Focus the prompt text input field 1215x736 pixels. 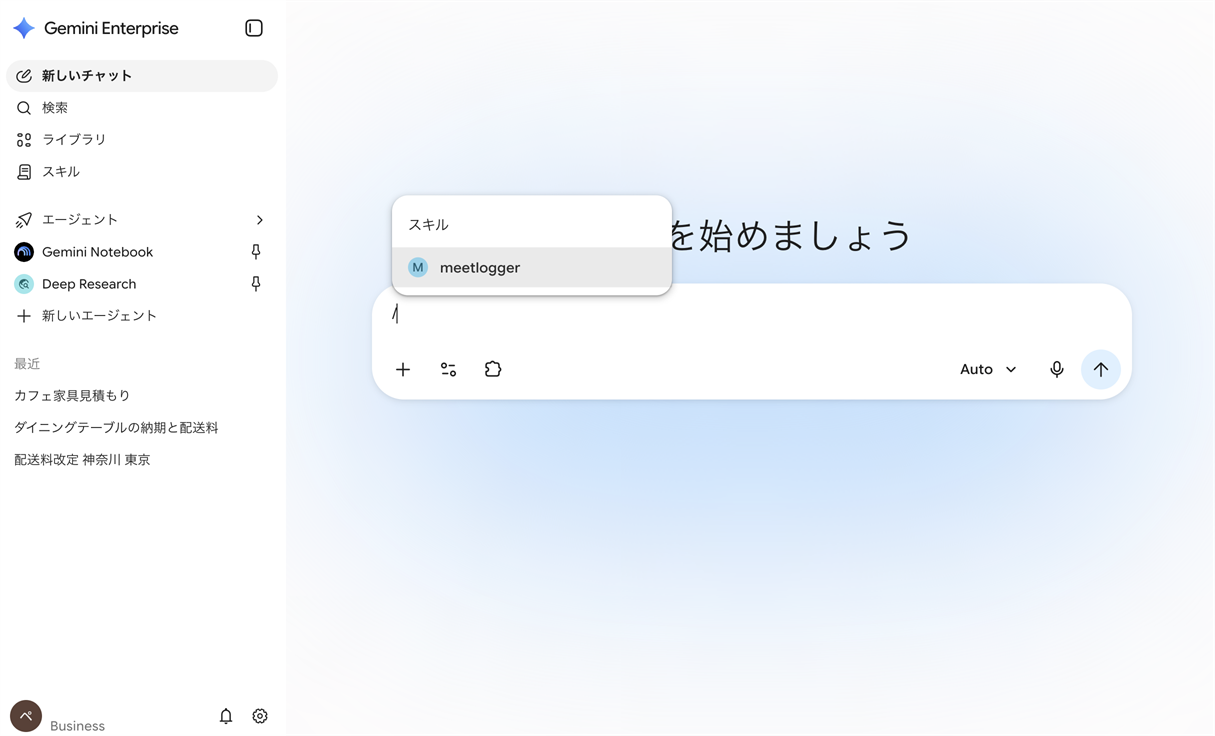click(x=752, y=314)
